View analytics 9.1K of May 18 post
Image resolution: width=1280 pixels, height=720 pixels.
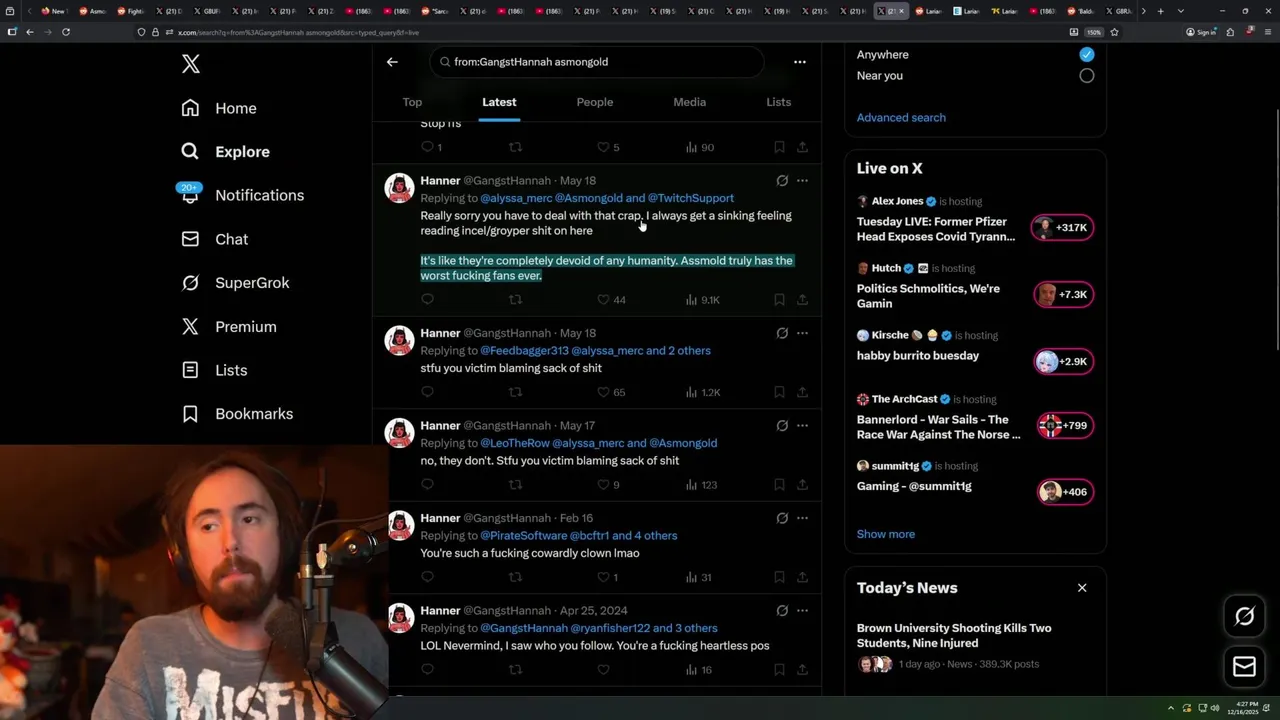click(x=703, y=300)
